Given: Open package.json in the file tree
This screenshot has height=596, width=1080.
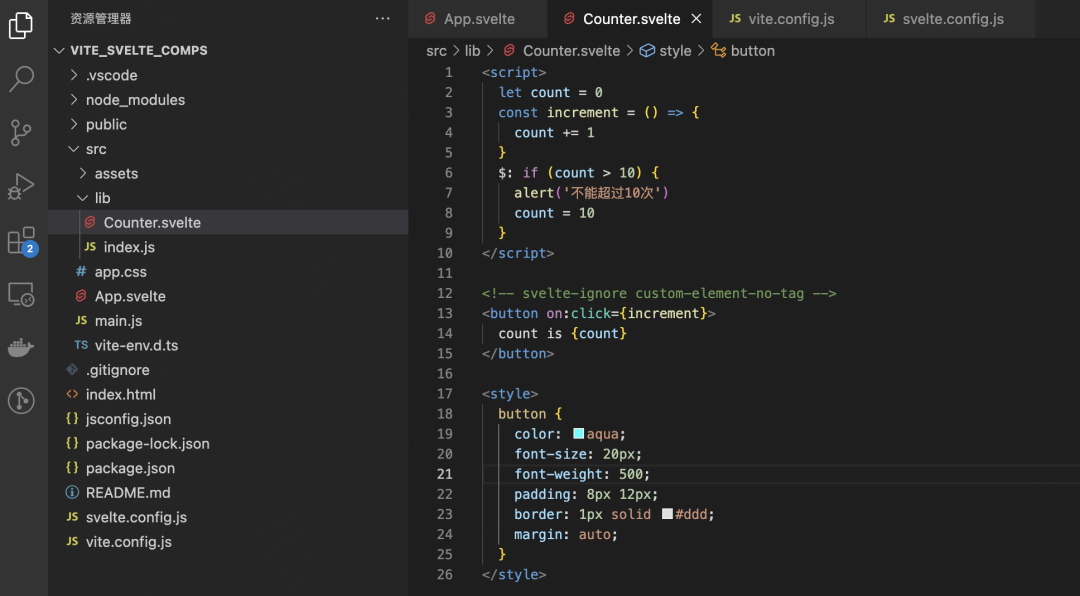Looking at the screenshot, I should (228, 469).
